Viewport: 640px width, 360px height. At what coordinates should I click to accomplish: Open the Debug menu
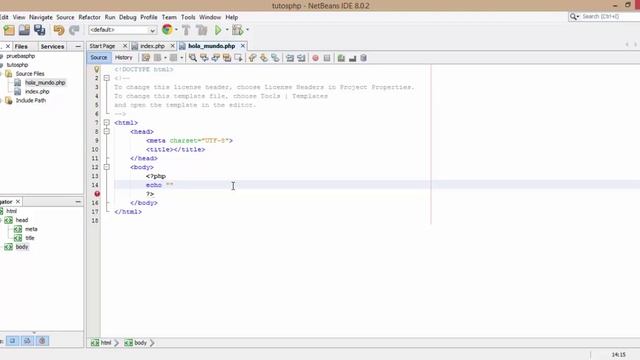coord(127,17)
